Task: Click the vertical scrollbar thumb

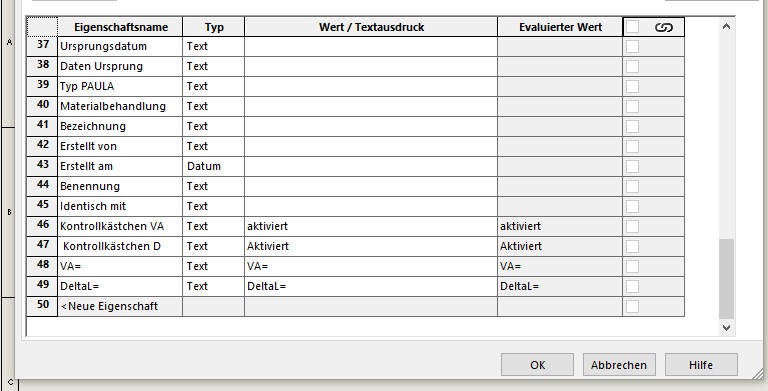Action: coord(726,279)
